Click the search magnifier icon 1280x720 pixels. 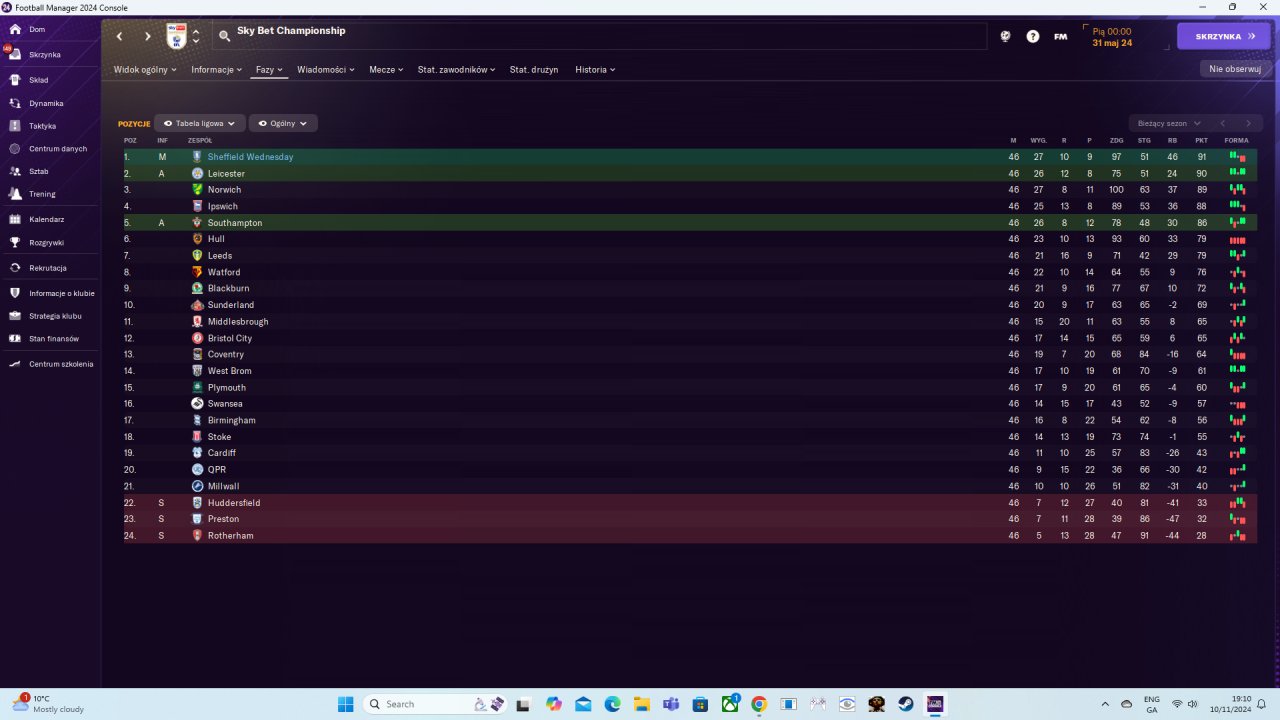(x=225, y=35)
